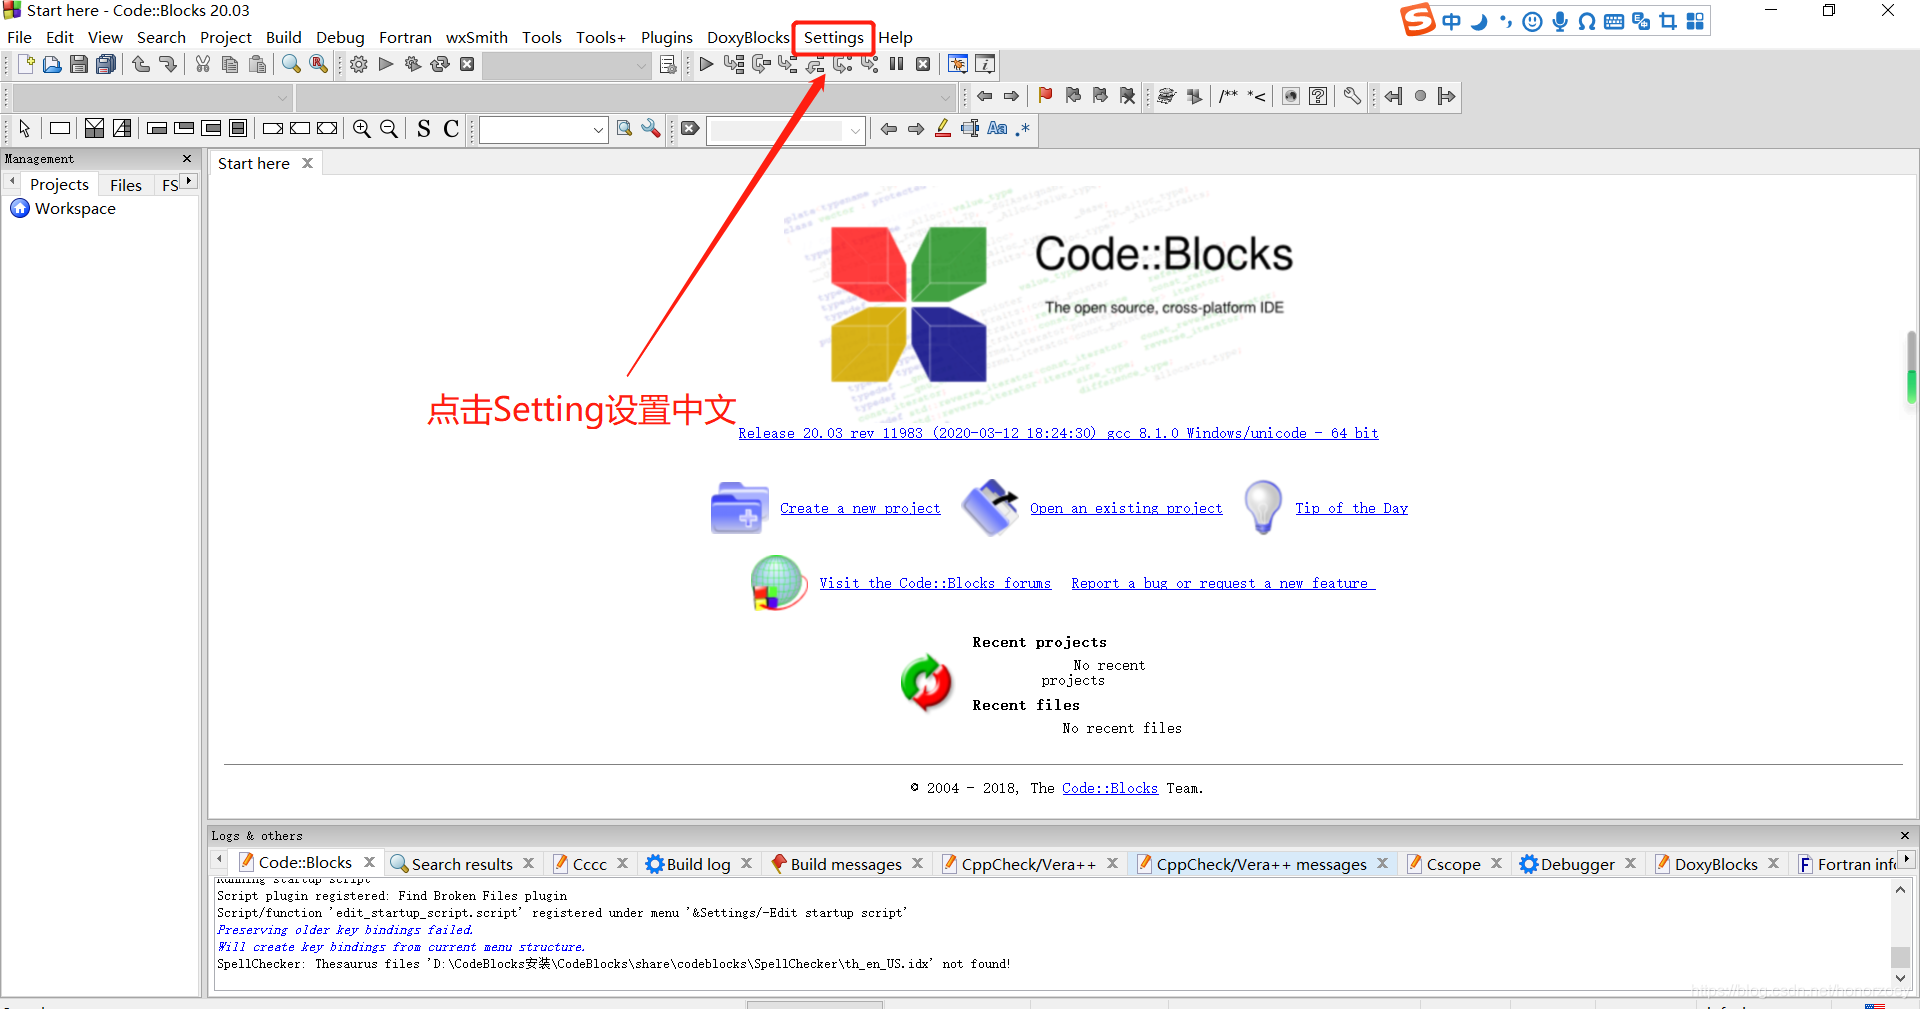Click Create a new project link
This screenshot has height=1009, width=1920.
tap(860, 508)
